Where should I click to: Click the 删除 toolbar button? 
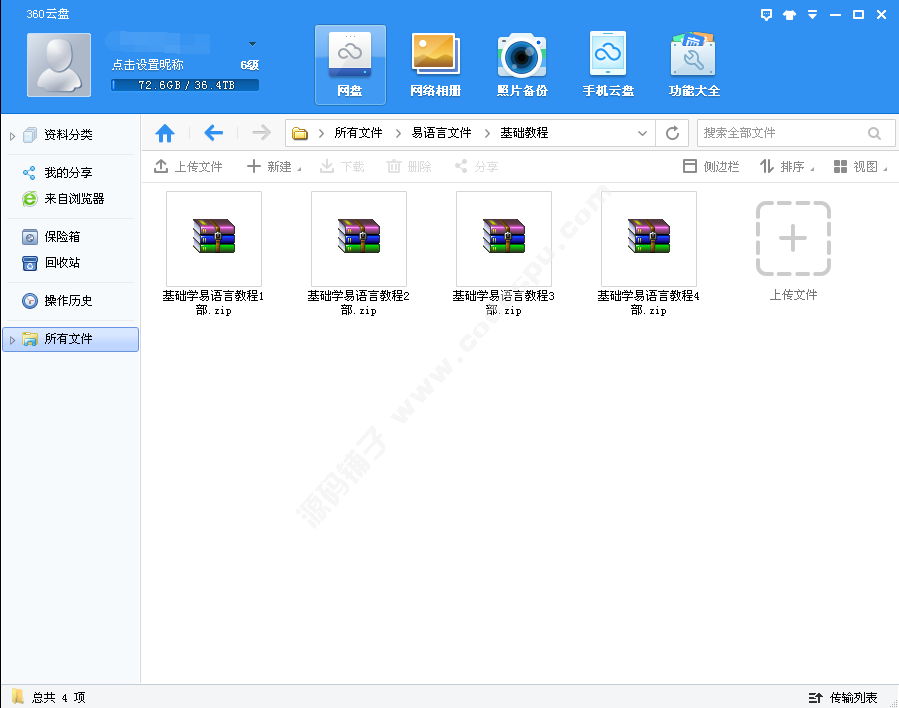[409, 166]
